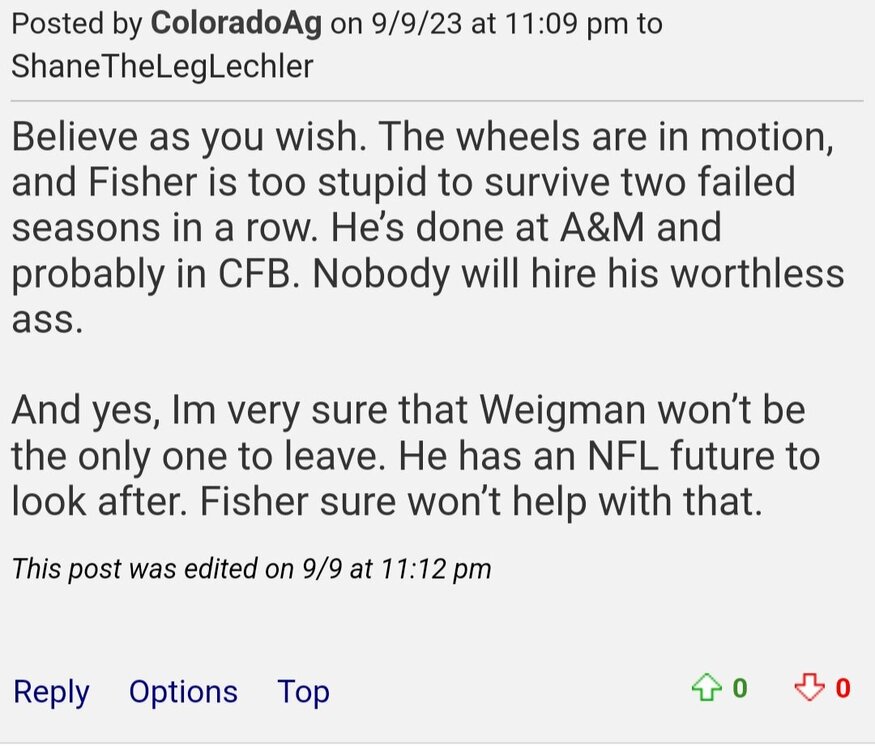View the ShaneTheLegLechler recipient name

click(161, 65)
